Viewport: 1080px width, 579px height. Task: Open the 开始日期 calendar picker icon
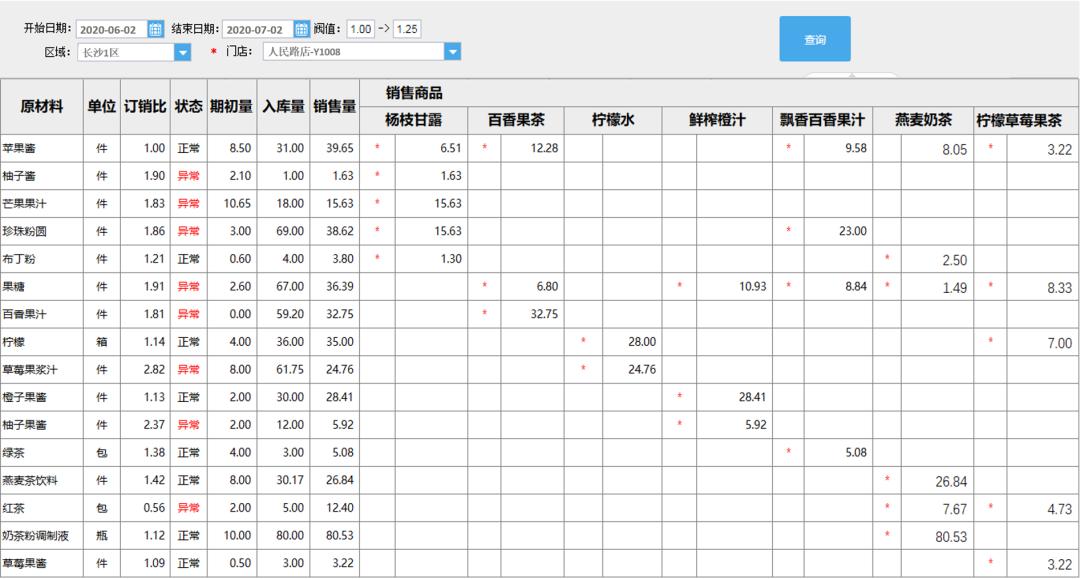pos(155,29)
